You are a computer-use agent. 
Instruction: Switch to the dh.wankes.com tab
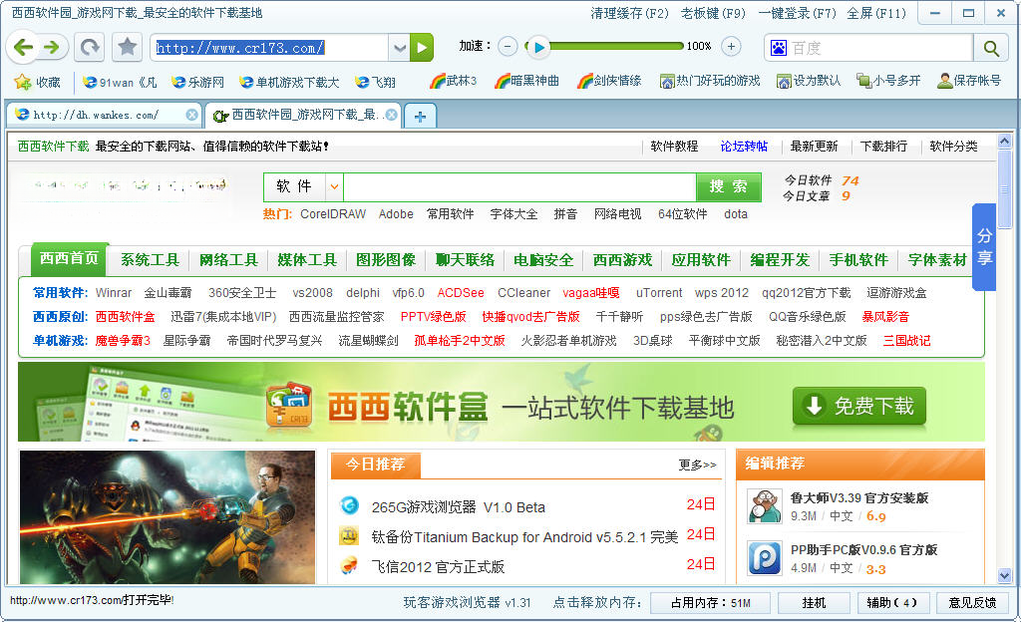tap(98, 115)
